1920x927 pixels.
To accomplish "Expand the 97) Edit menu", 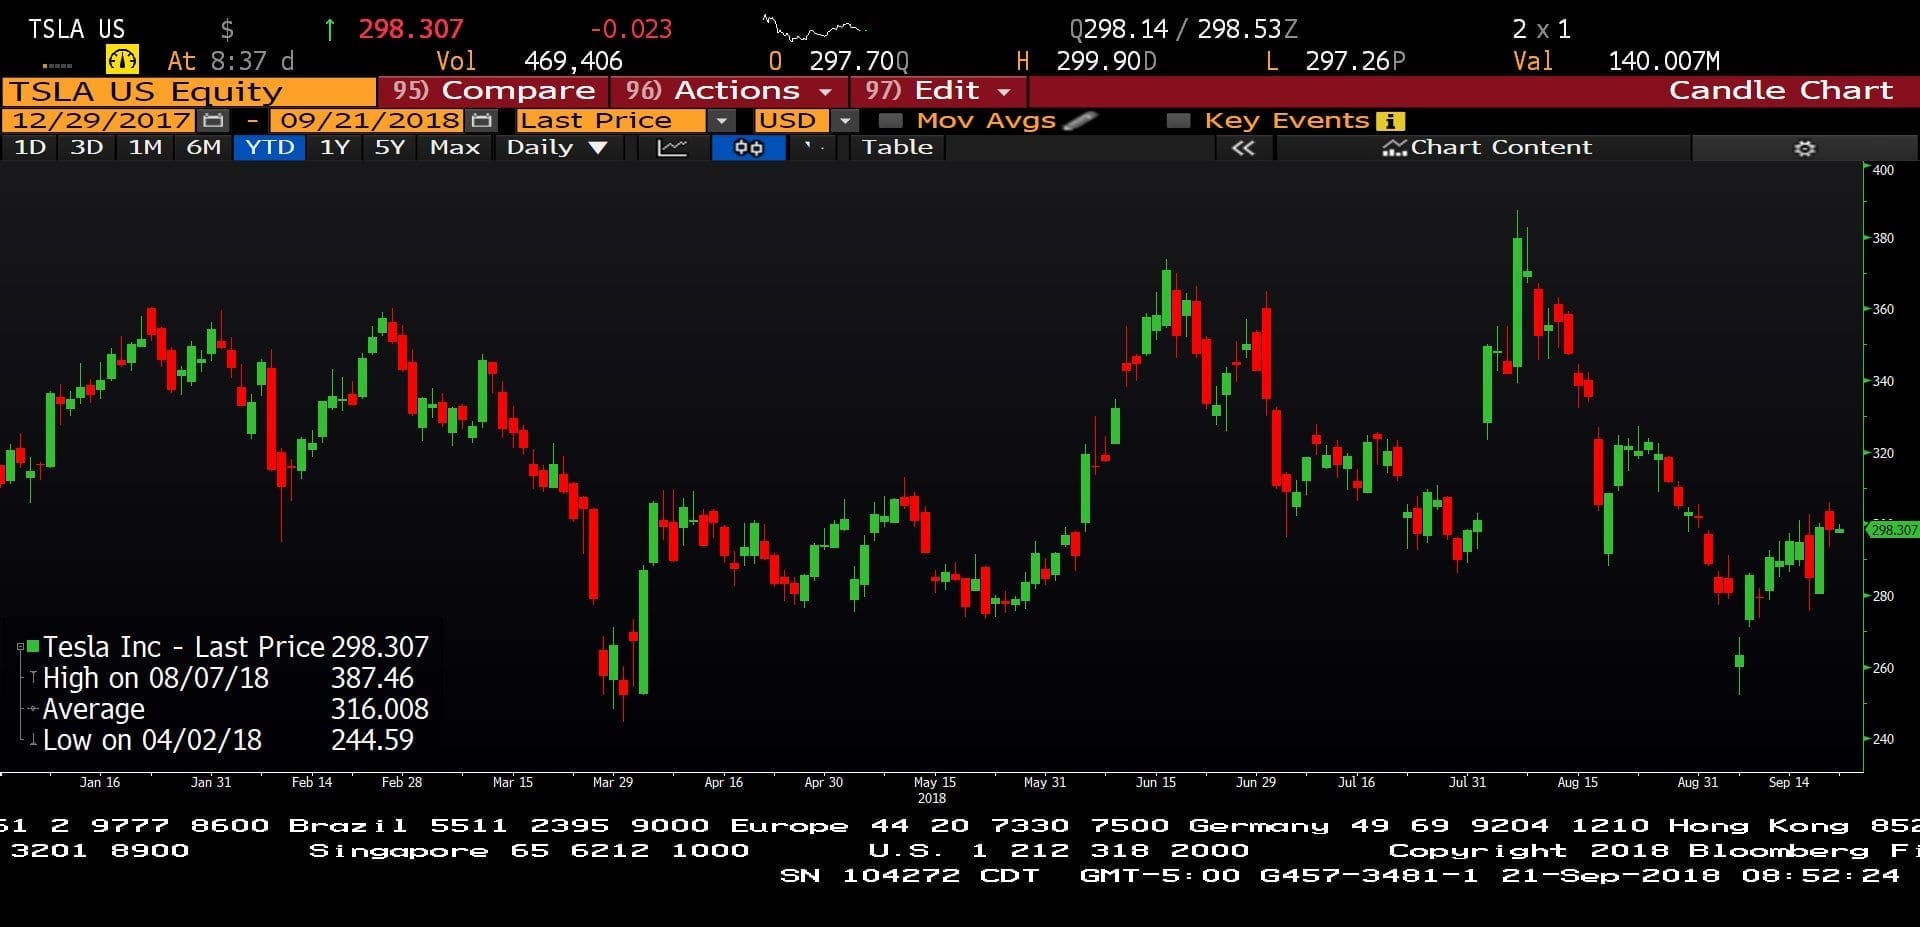I will click(938, 91).
